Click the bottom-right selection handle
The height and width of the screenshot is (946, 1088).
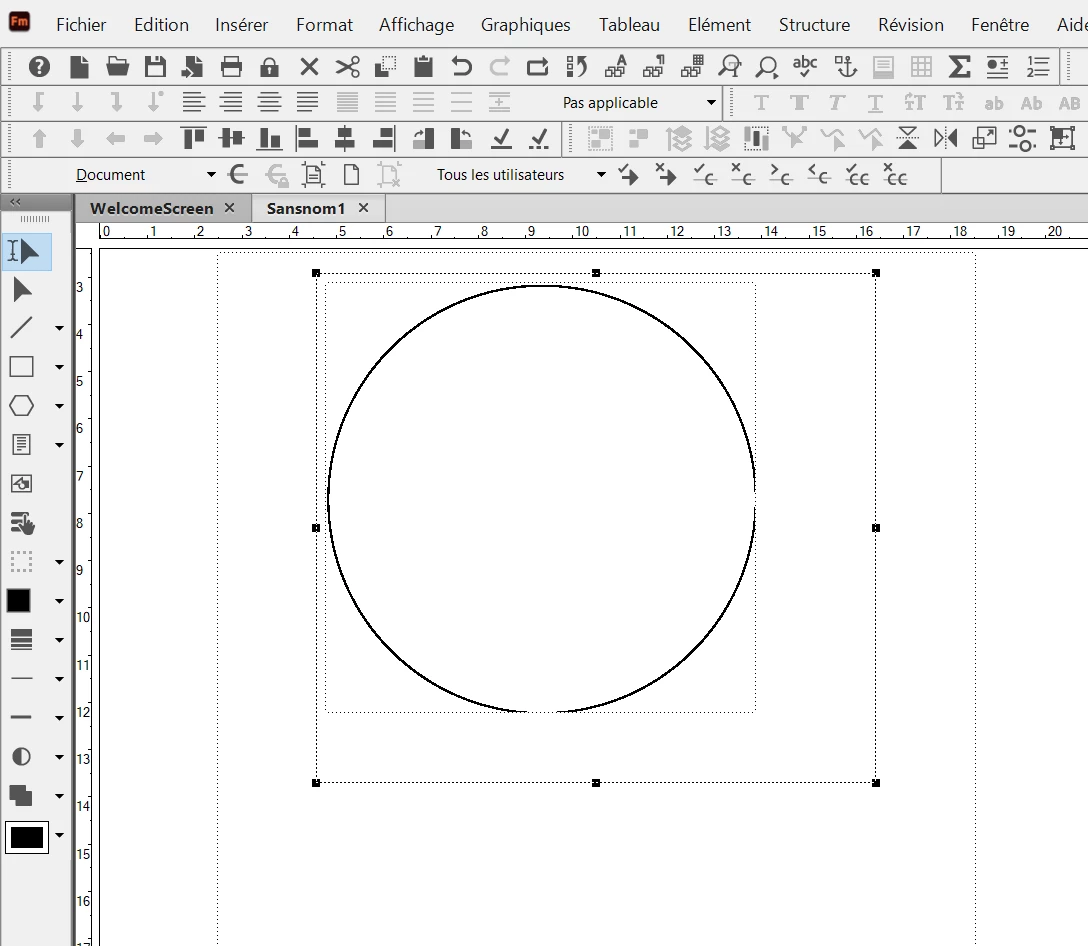pyautogui.click(x=876, y=783)
